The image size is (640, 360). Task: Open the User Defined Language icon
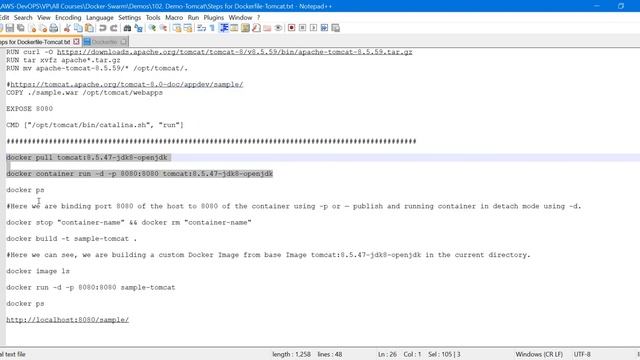(x=234, y=28)
